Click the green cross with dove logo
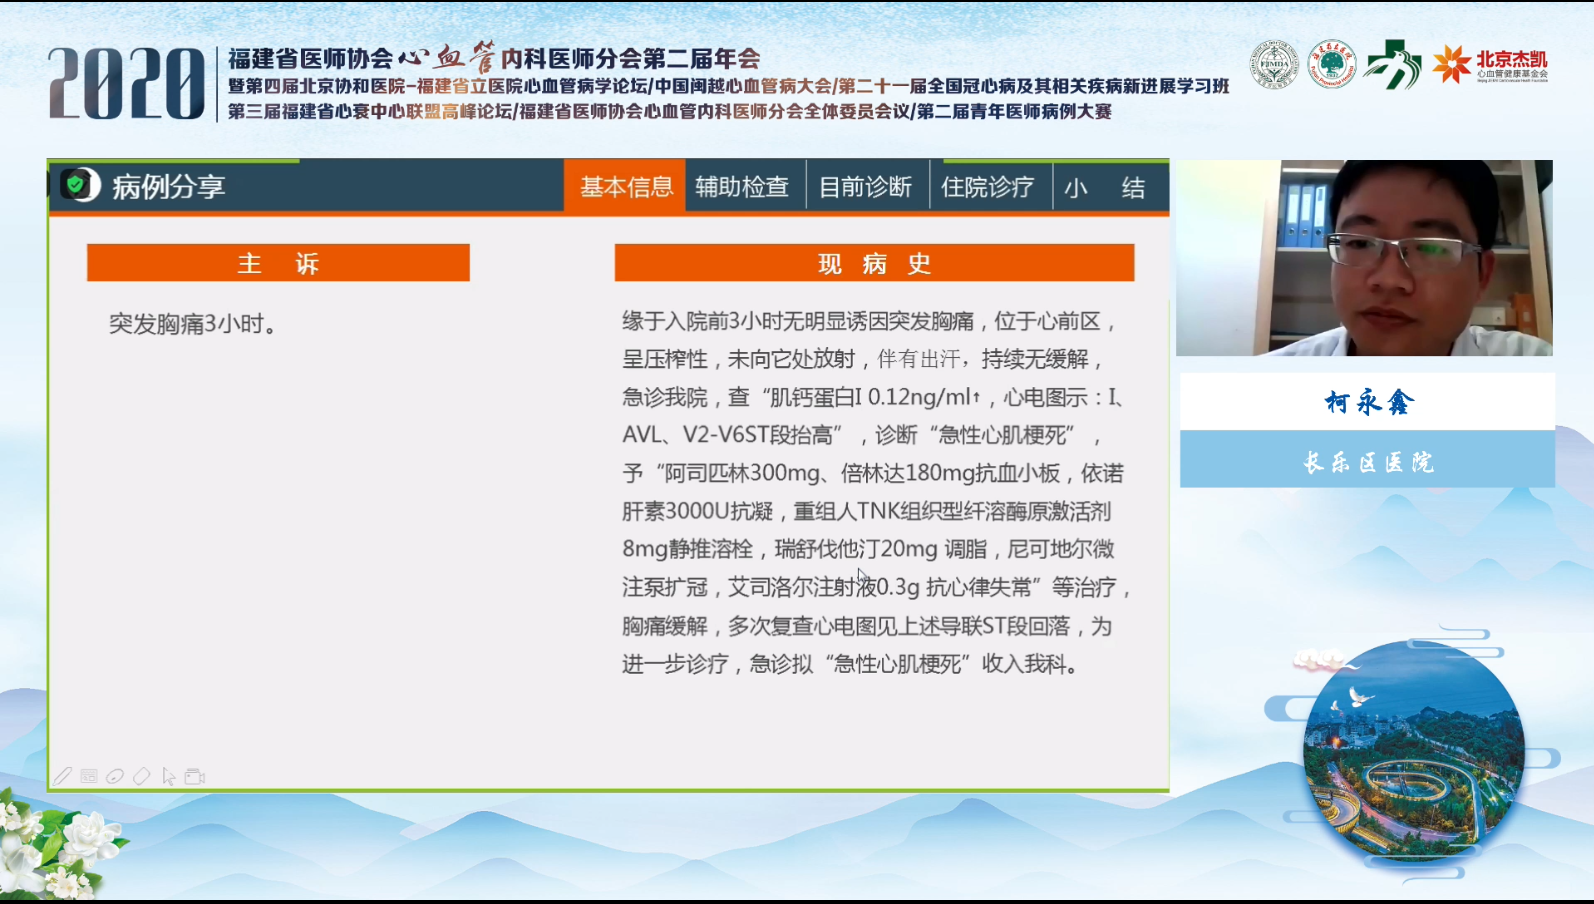Screen dimensions: 1594x904 [1394, 66]
